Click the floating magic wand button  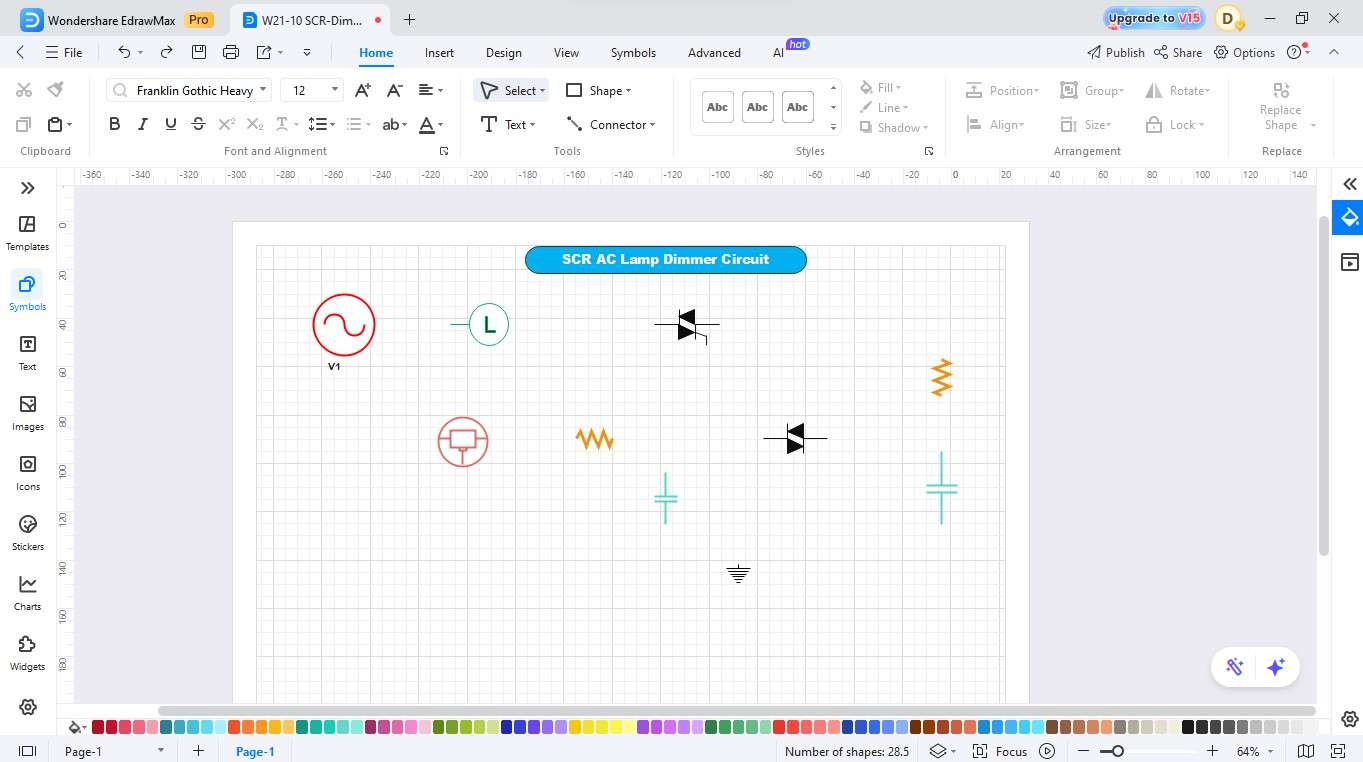[1235, 668]
